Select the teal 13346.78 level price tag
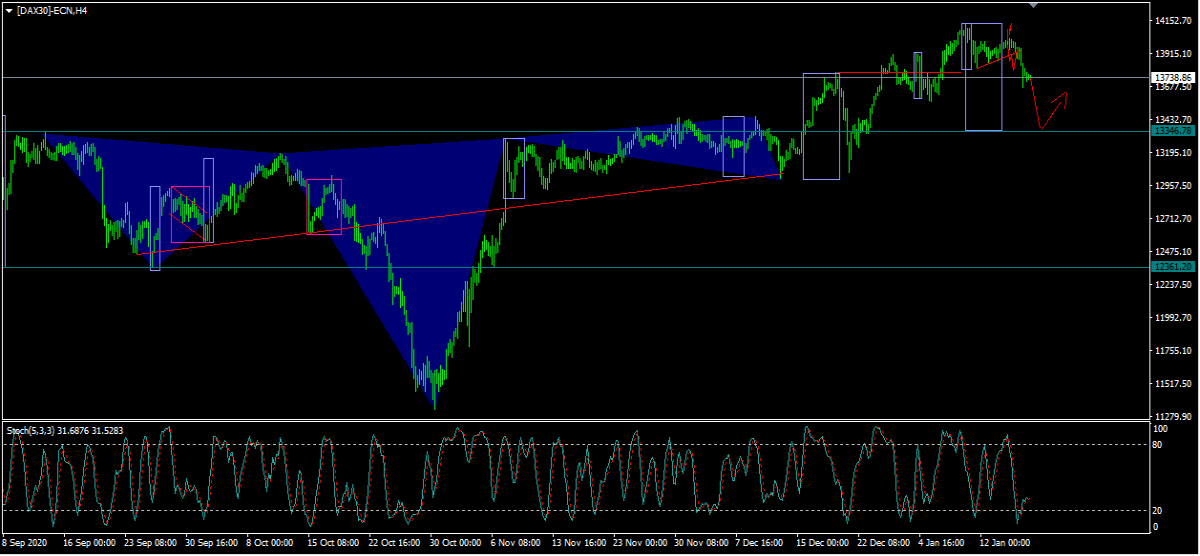1200x556 pixels. [1172, 131]
